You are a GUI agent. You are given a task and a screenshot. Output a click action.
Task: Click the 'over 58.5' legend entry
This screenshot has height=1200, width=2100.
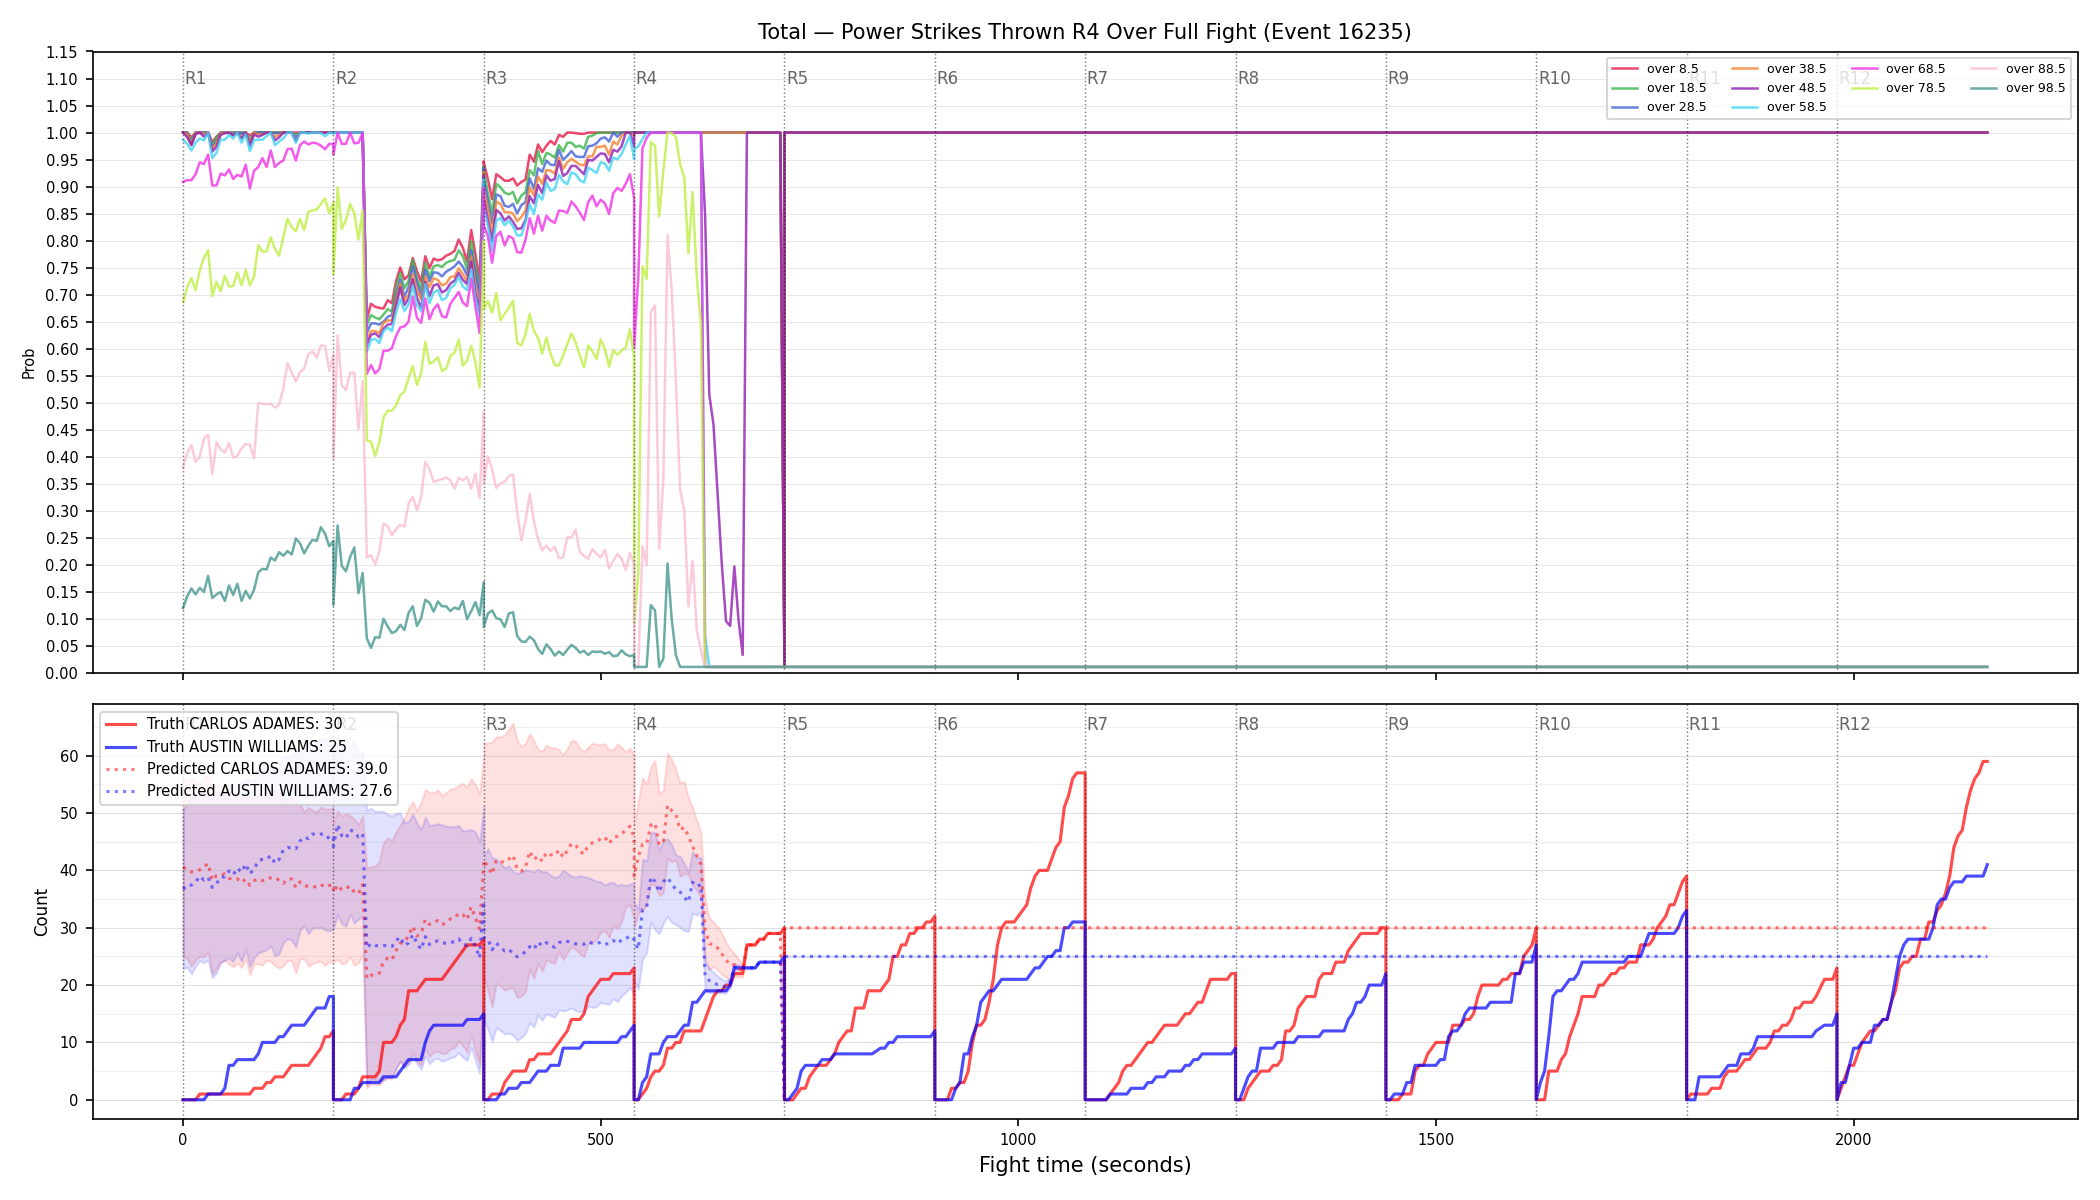pyautogui.click(x=1778, y=107)
